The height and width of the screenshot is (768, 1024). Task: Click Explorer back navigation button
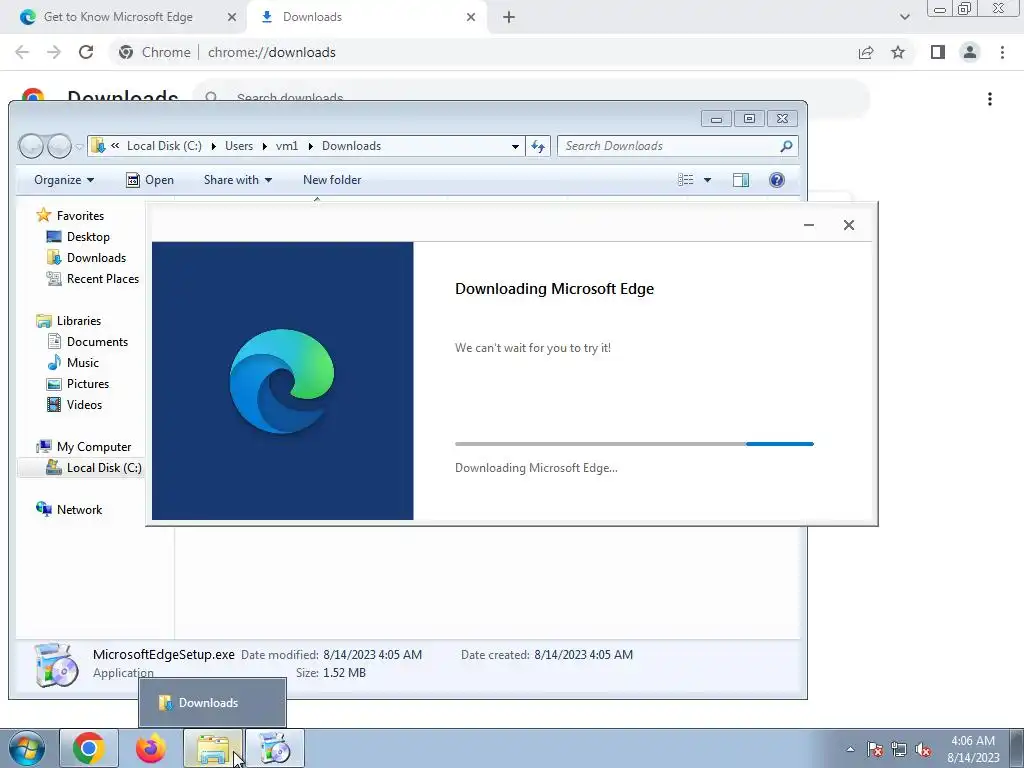point(31,146)
